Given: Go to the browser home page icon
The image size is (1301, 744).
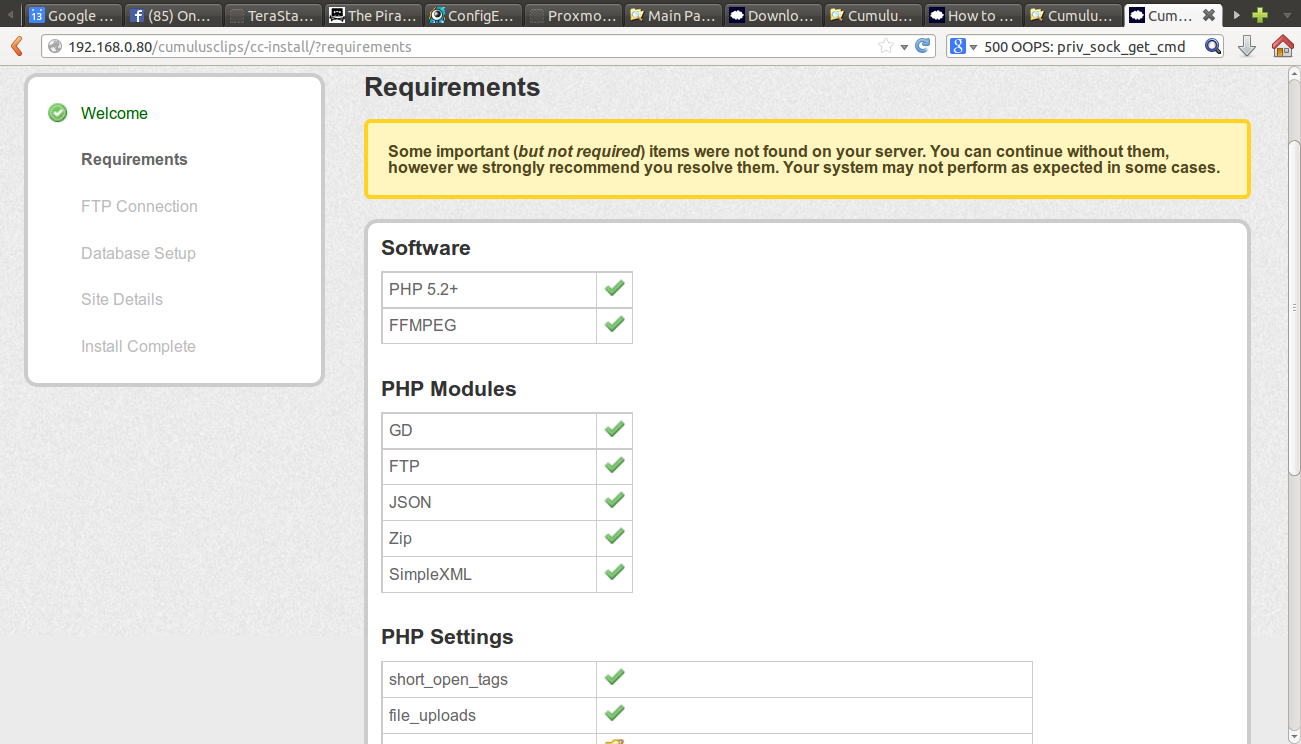Looking at the screenshot, I should click(x=1282, y=46).
